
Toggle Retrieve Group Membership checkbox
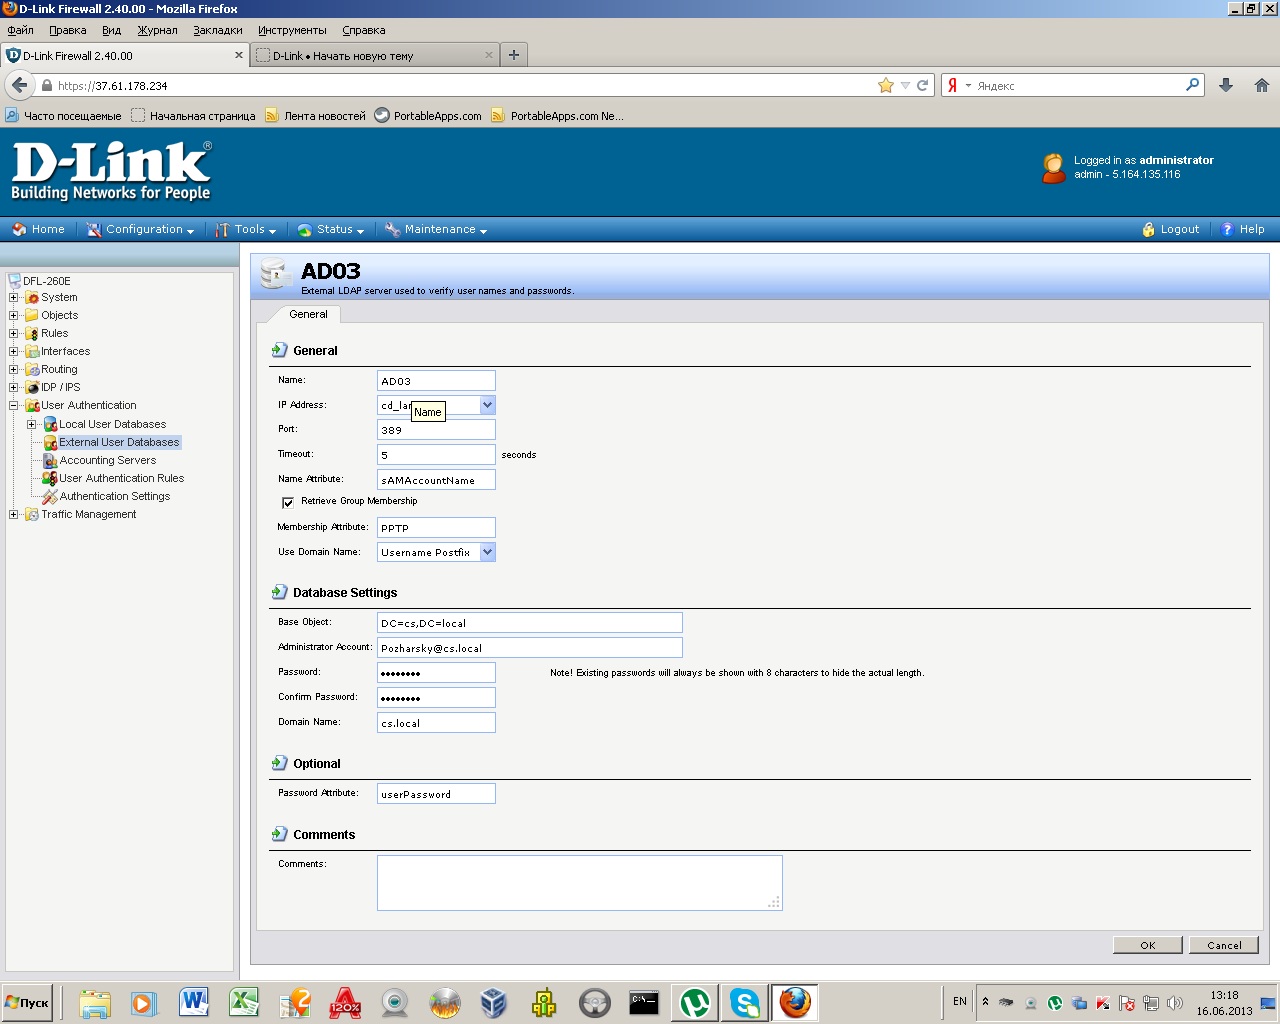[288, 502]
